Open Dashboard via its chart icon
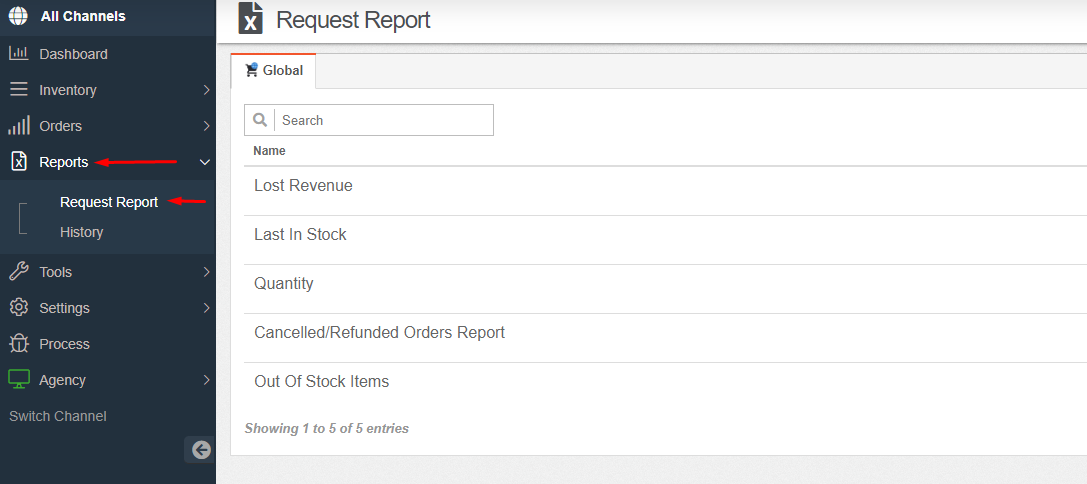The image size is (1087, 484). pyautogui.click(x=19, y=53)
